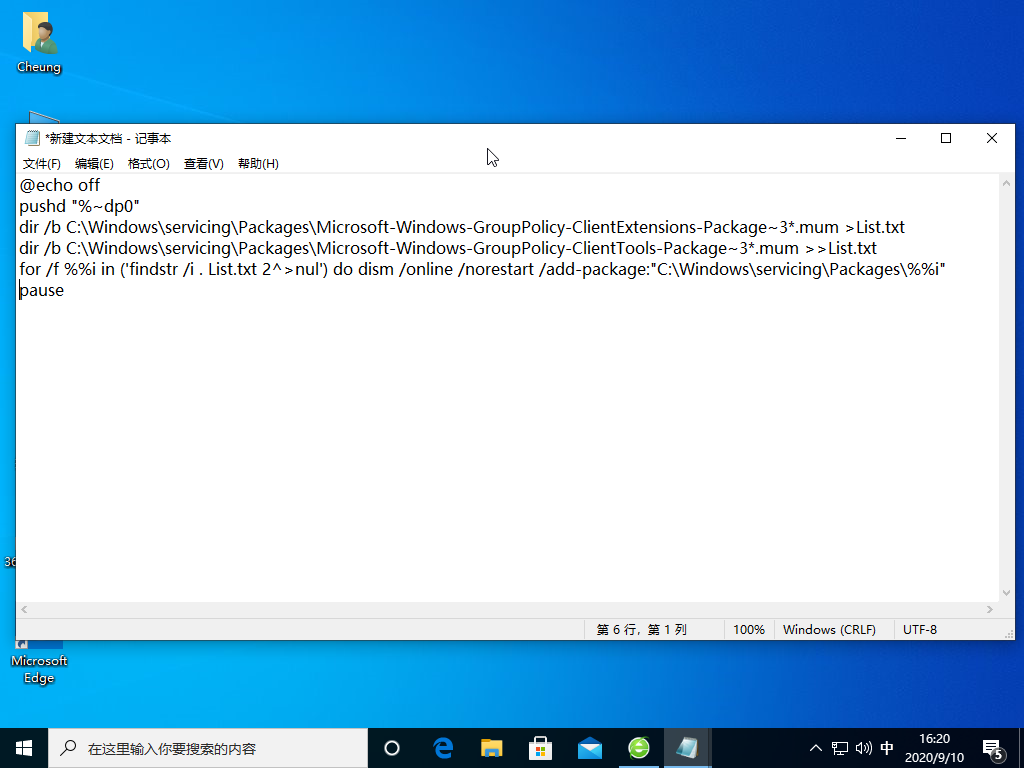Open Microsoft Store from the taskbar
This screenshot has width=1024, height=768.
[541, 747]
